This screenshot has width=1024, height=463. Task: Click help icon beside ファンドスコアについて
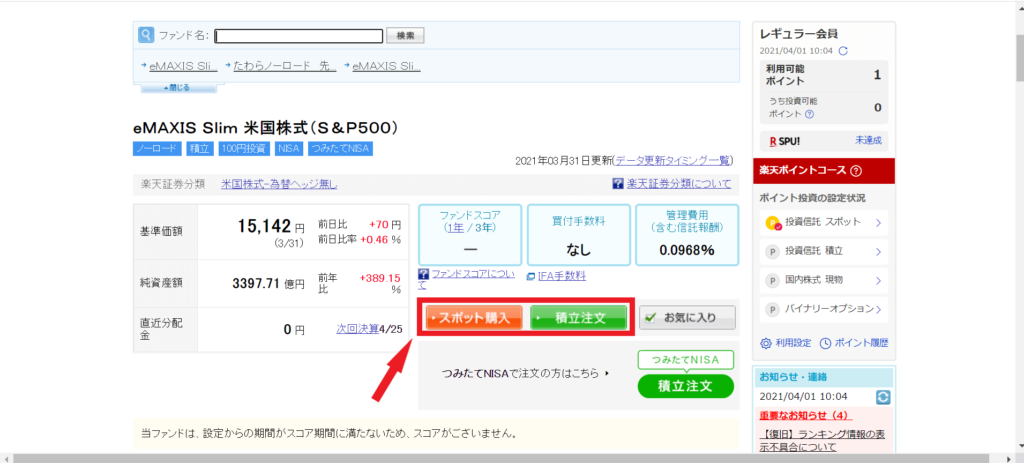tap(423, 274)
